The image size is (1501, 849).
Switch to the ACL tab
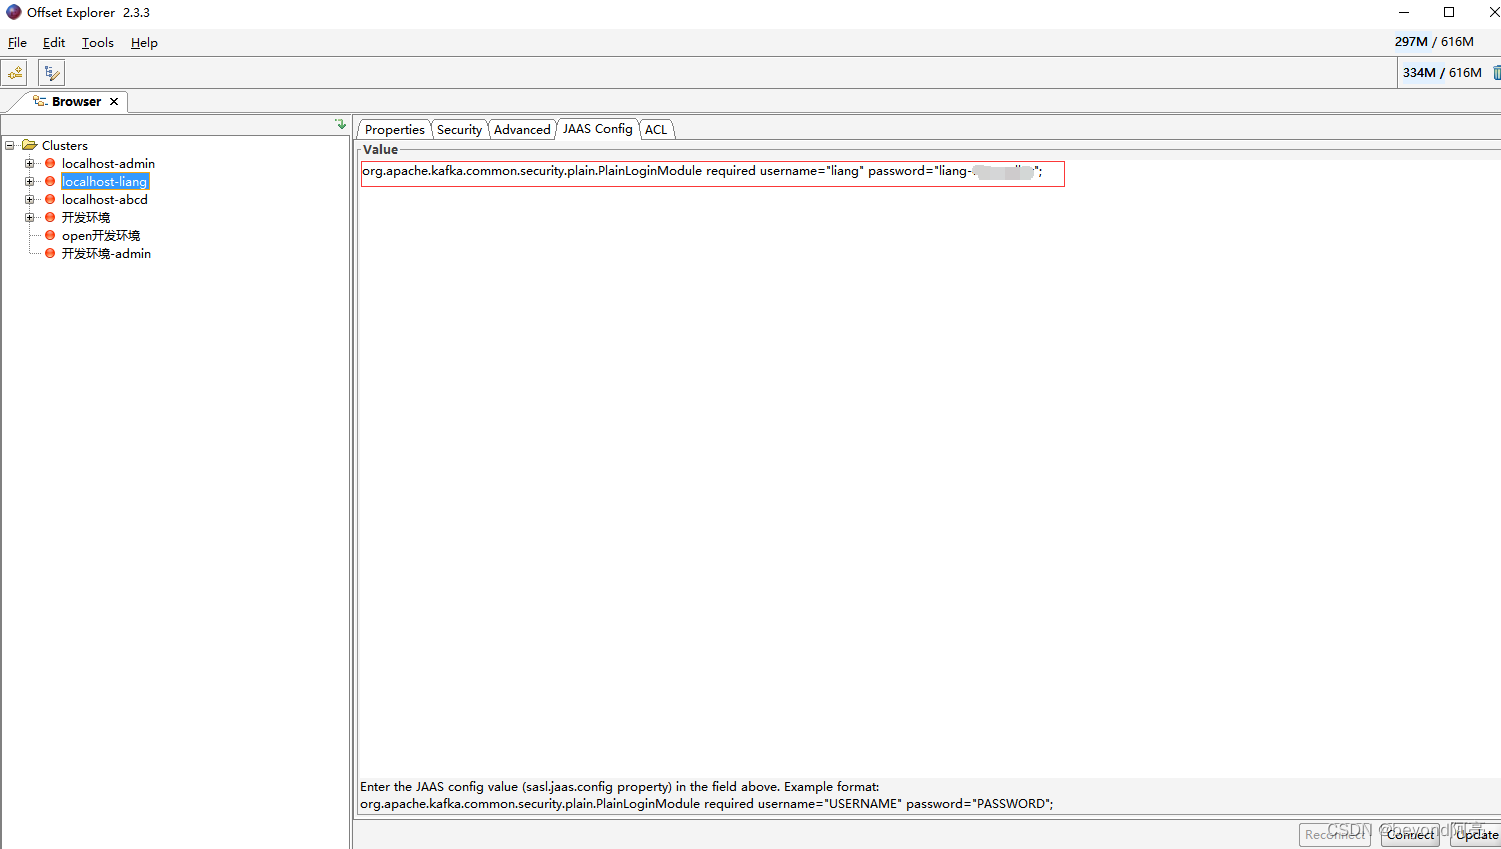pos(656,129)
